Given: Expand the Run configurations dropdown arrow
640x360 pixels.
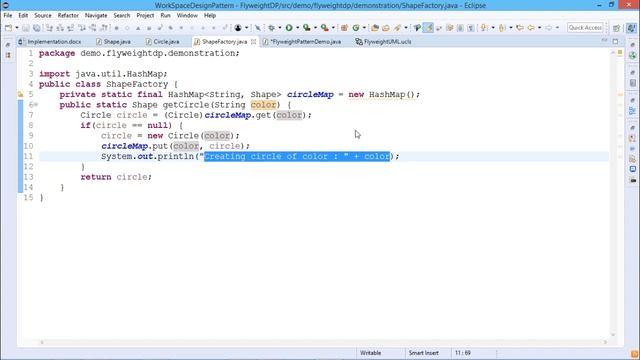Looking at the screenshot, I should [x=298, y=28].
